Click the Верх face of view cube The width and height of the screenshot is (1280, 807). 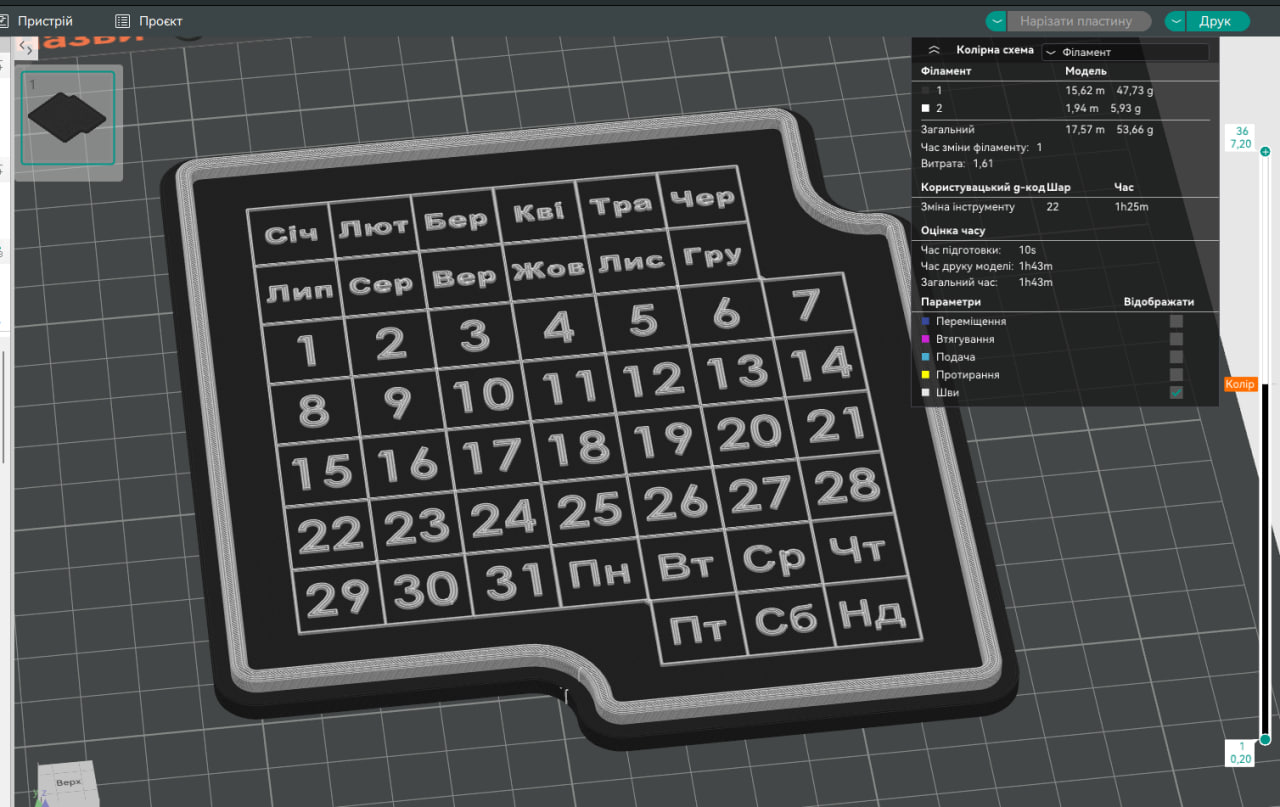(x=68, y=782)
